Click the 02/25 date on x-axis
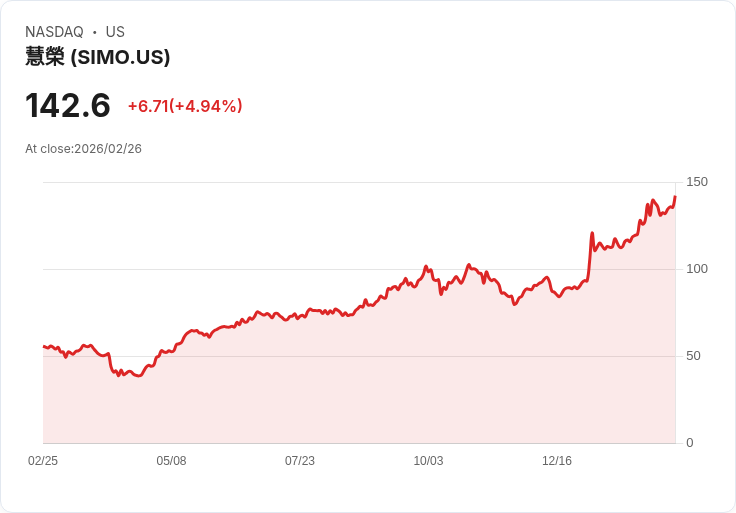 pos(43,461)
